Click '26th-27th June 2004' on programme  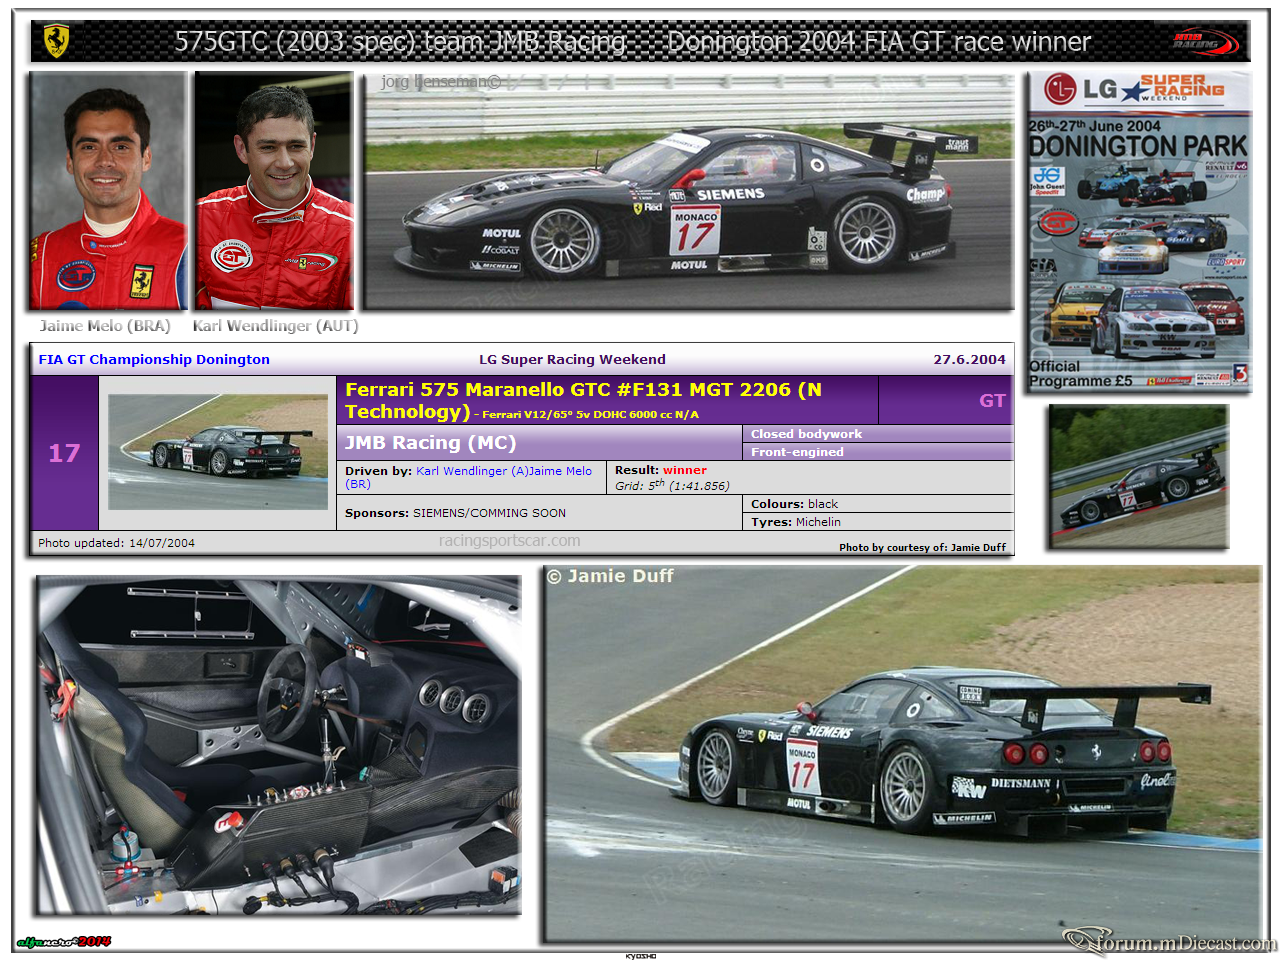[1094, 126]
